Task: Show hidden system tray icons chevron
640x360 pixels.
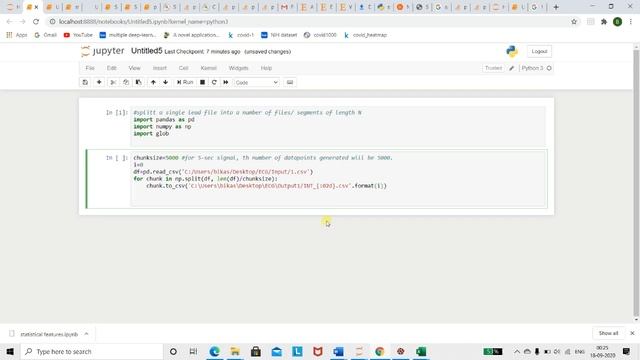Action: [x=517, y=351]
